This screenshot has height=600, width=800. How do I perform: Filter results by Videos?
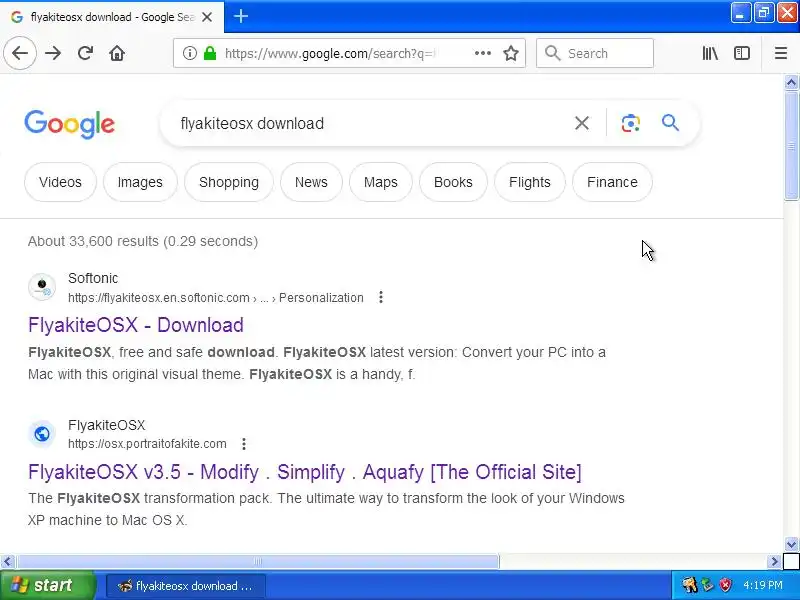(60, 182)
